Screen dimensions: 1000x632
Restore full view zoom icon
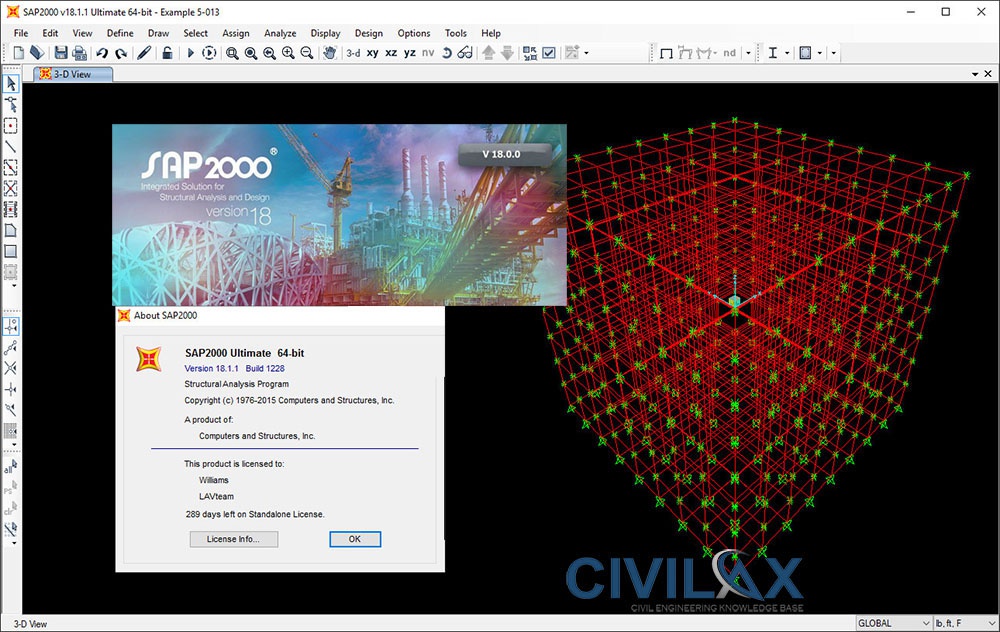pyautogui.click(x=251, y=53)
